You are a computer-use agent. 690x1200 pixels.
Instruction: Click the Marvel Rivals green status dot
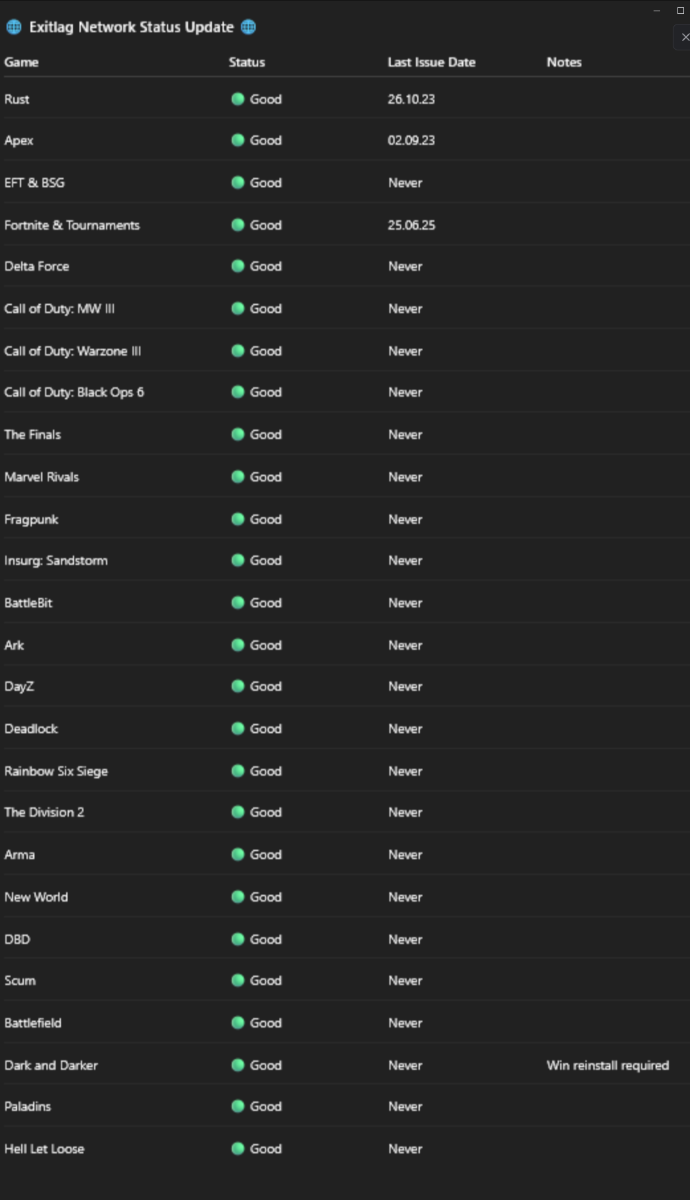coord(238,477)
